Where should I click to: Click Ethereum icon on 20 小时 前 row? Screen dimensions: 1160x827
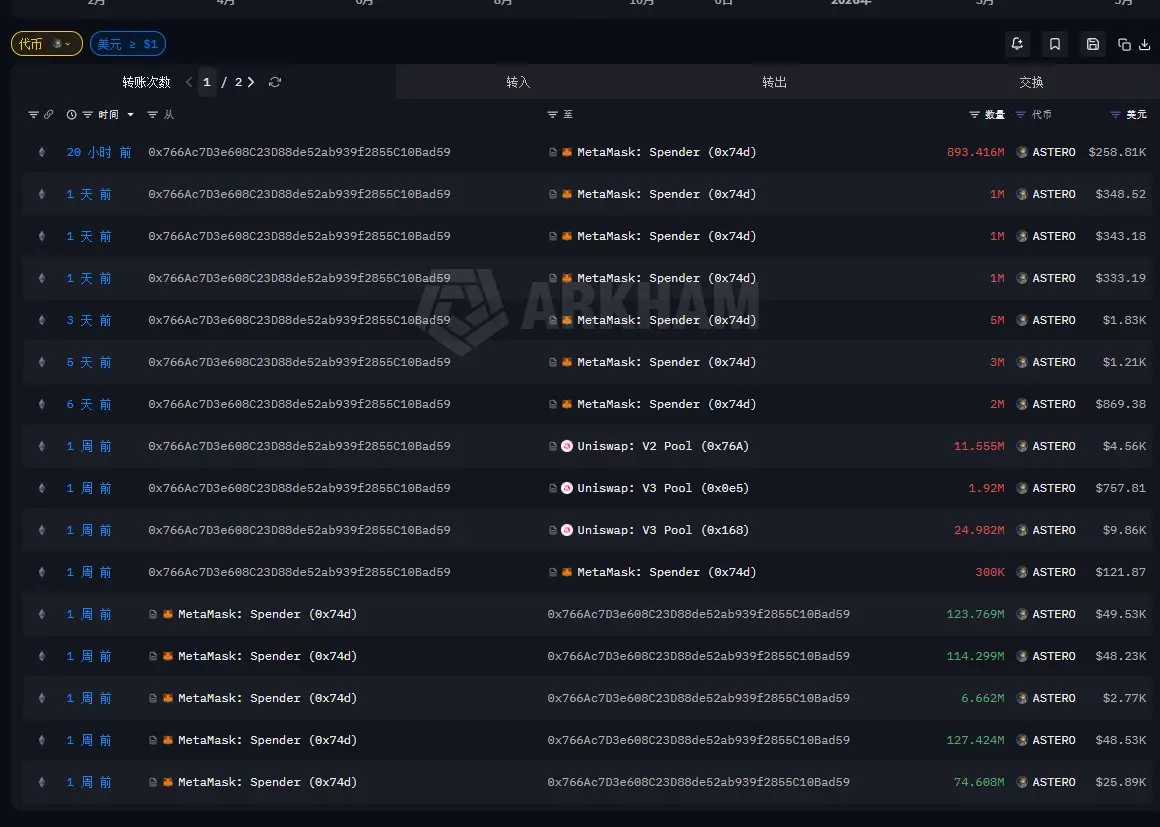pyautogui.click(x=41, y=152)
